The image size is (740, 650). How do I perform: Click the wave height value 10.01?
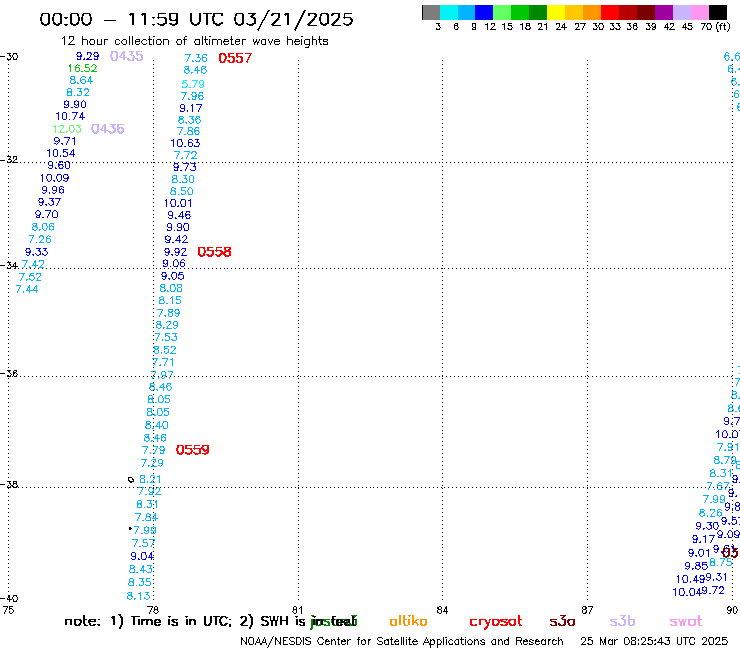coord(178,203)
